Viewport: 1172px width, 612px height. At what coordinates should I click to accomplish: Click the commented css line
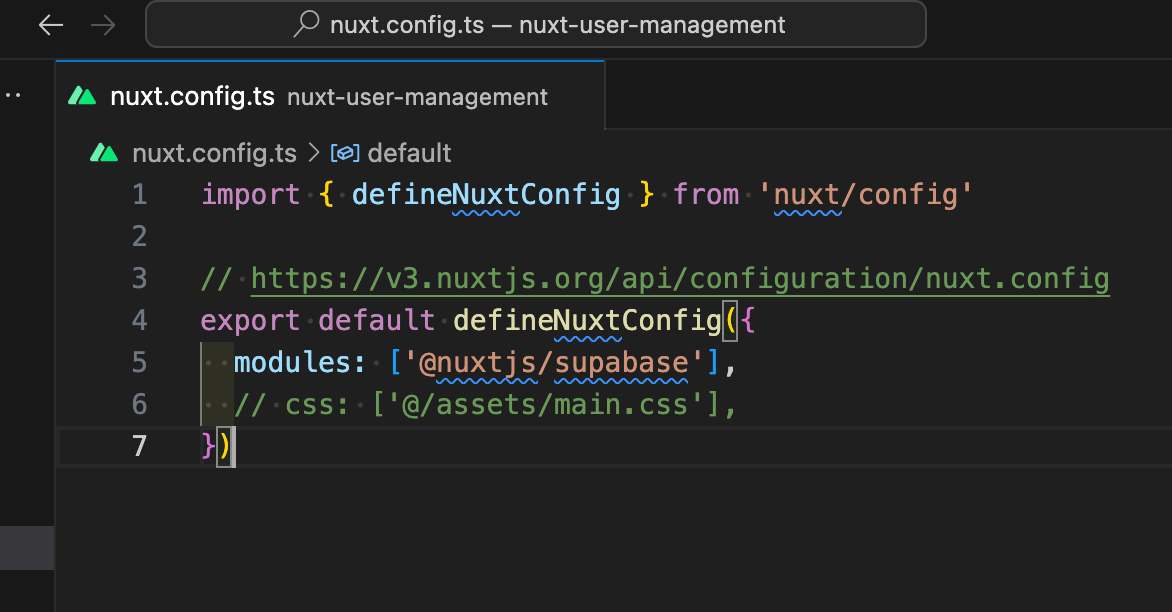click(x=486, y=404)
